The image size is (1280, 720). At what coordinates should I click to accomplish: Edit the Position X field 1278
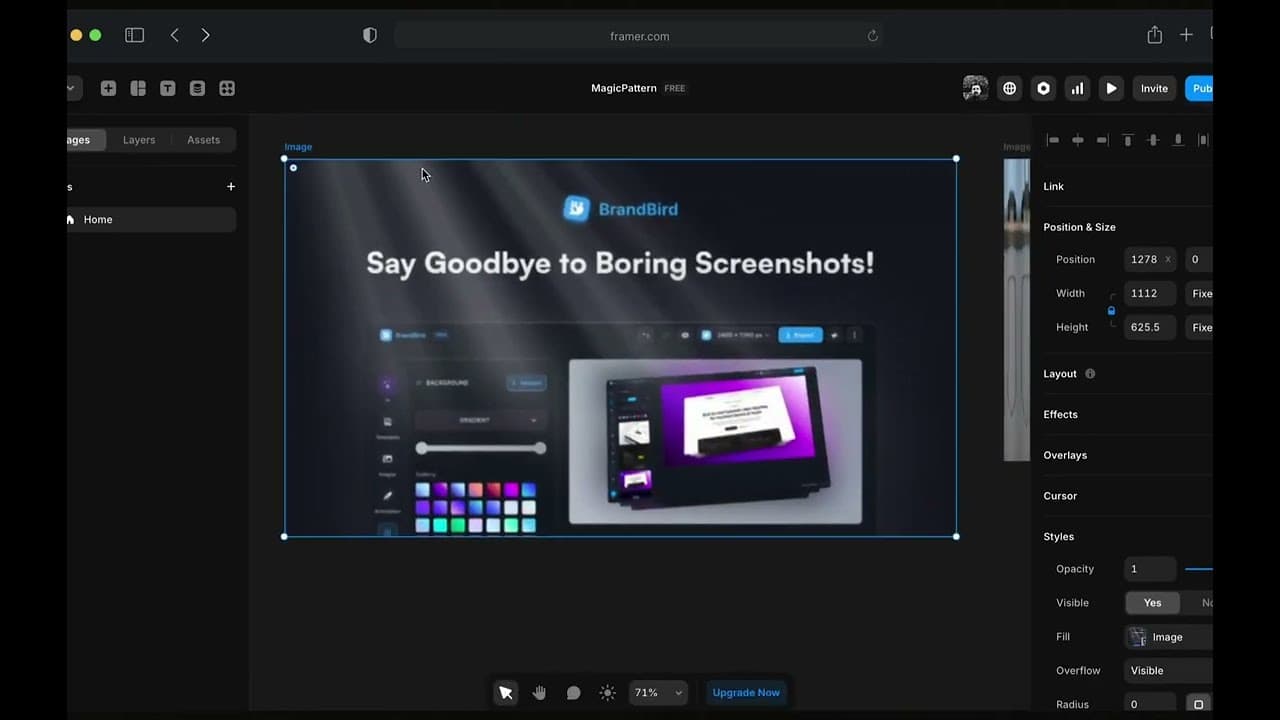(x=1150, y=259)
